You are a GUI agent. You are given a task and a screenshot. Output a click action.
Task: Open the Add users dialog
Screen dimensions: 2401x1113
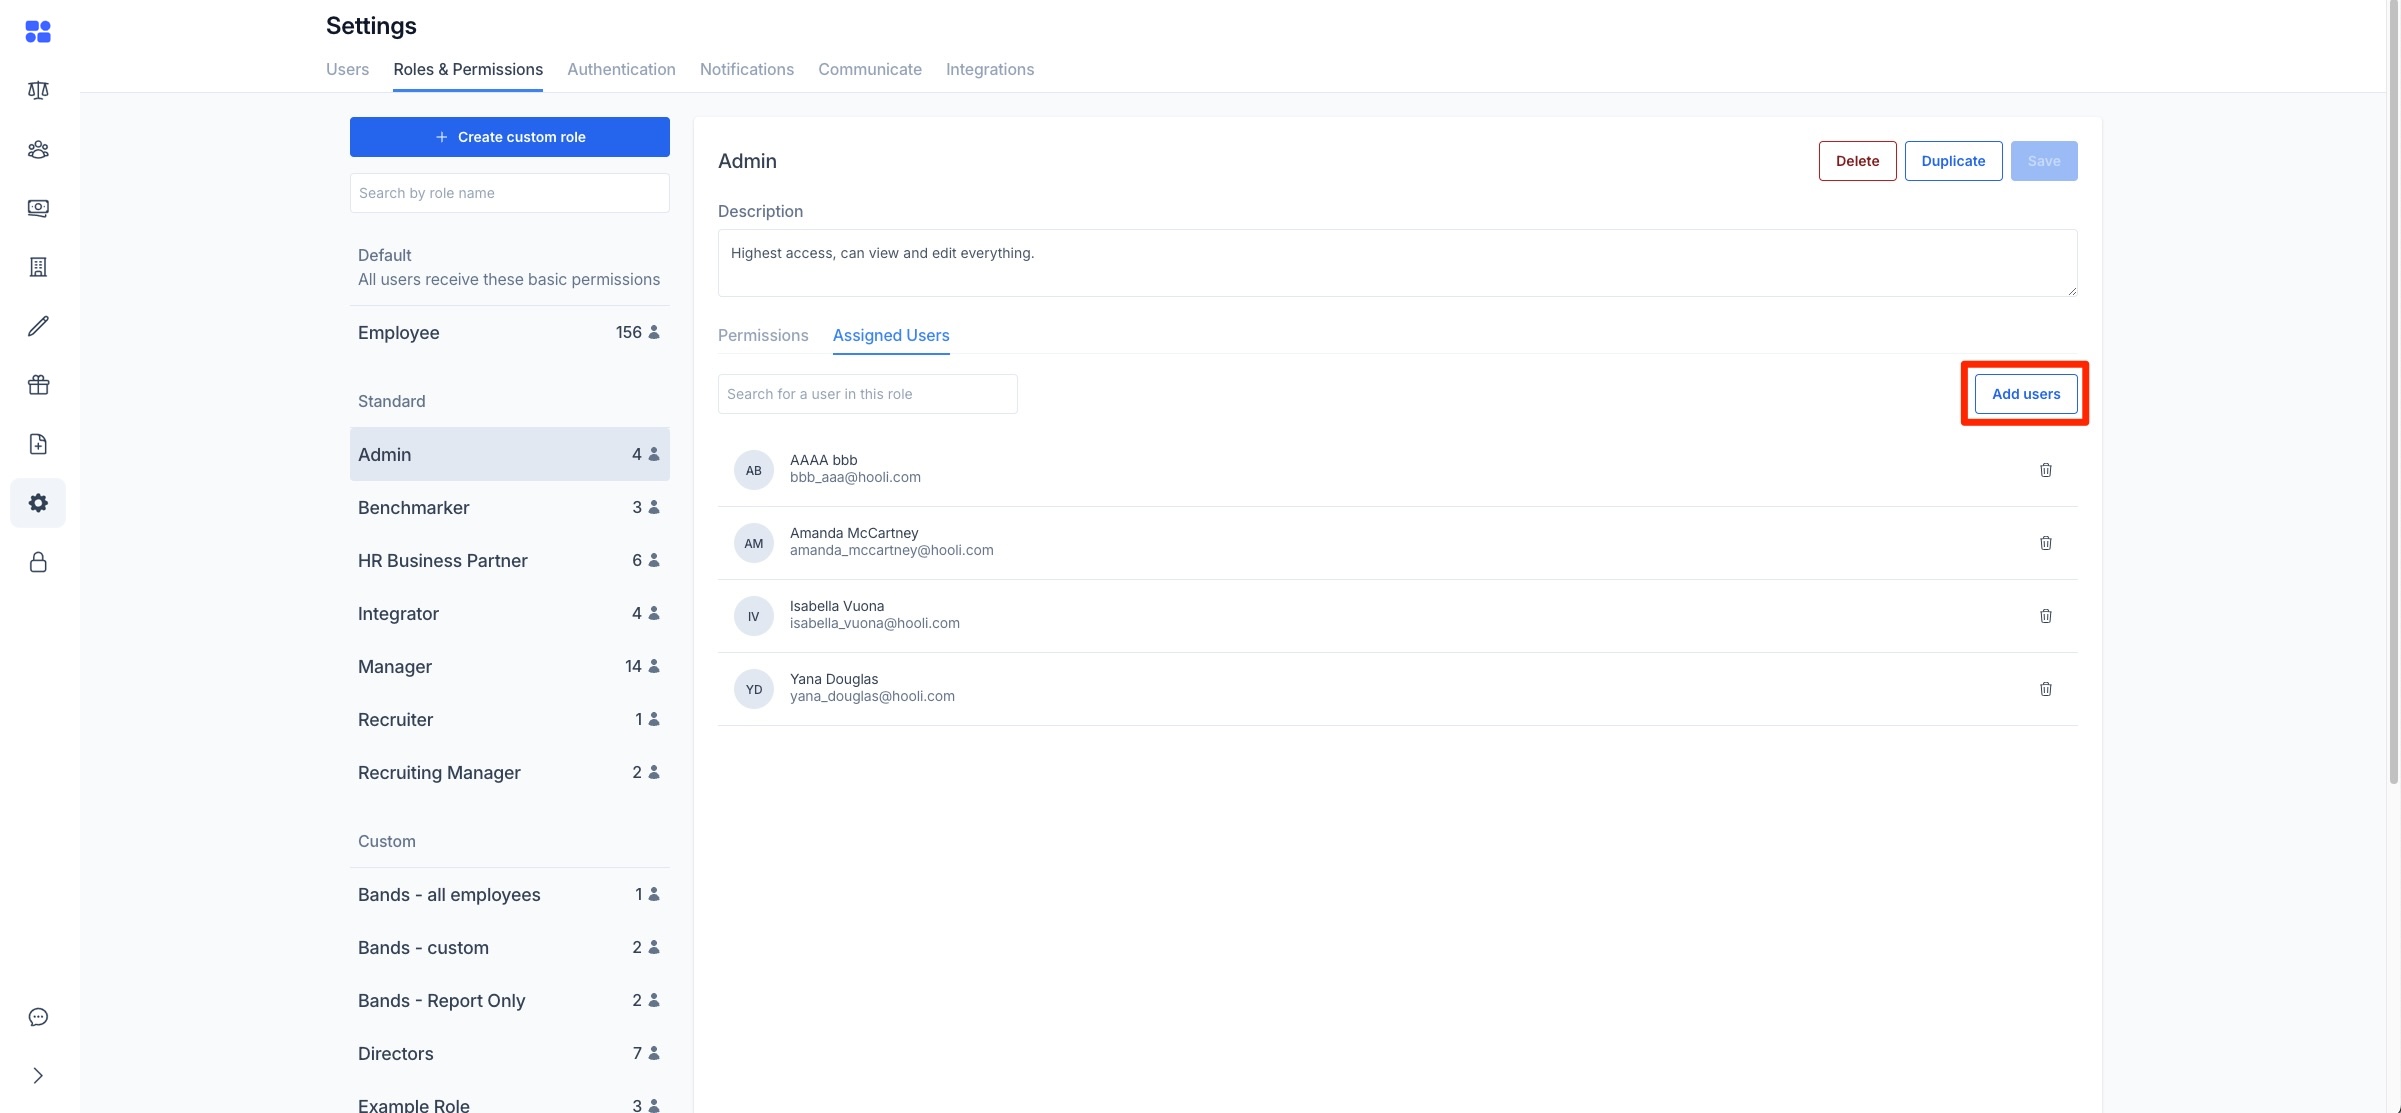click(x=2025, y=393)
